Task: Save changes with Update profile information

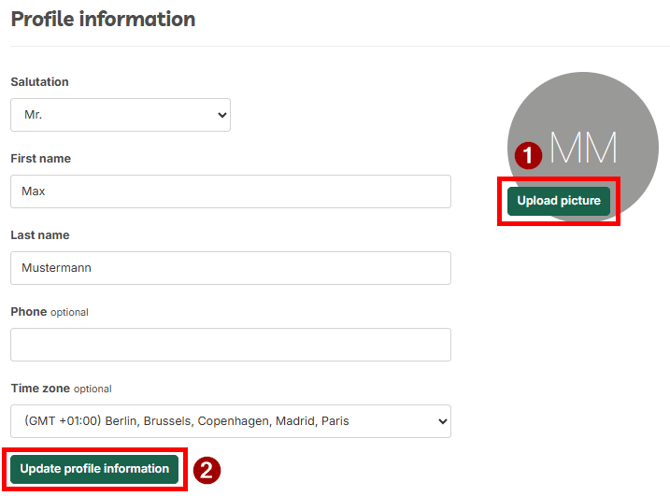Action: coord(94,469)
